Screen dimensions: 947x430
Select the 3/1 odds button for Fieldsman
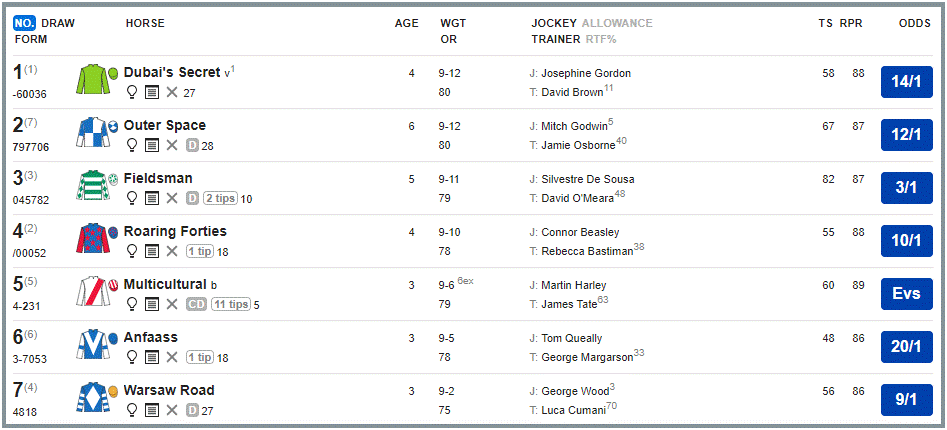[x=907, y=187]
